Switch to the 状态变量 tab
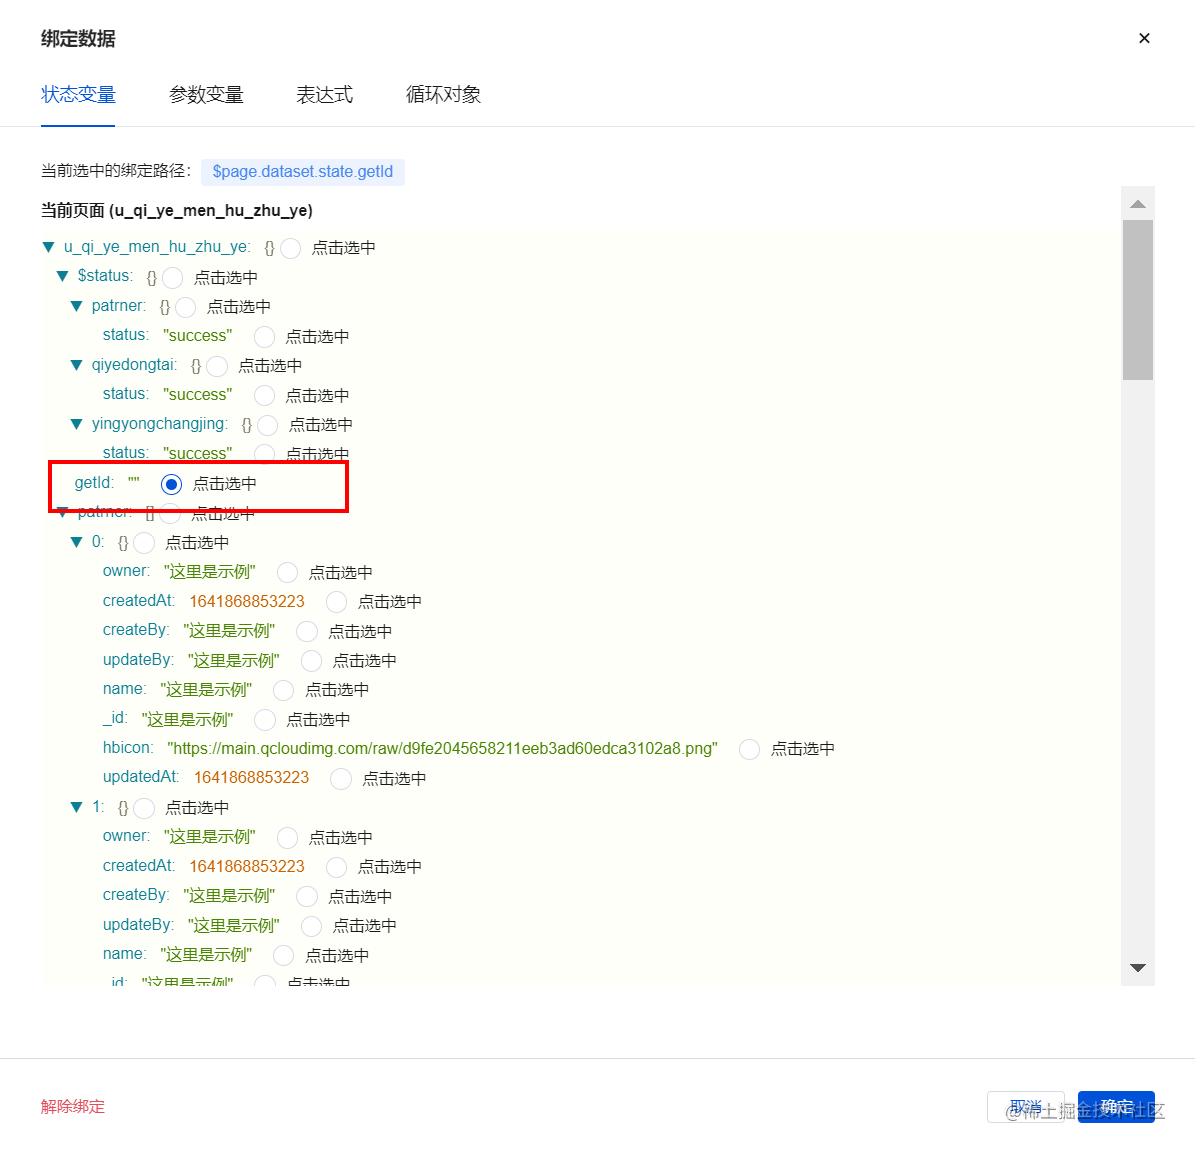 78,95
